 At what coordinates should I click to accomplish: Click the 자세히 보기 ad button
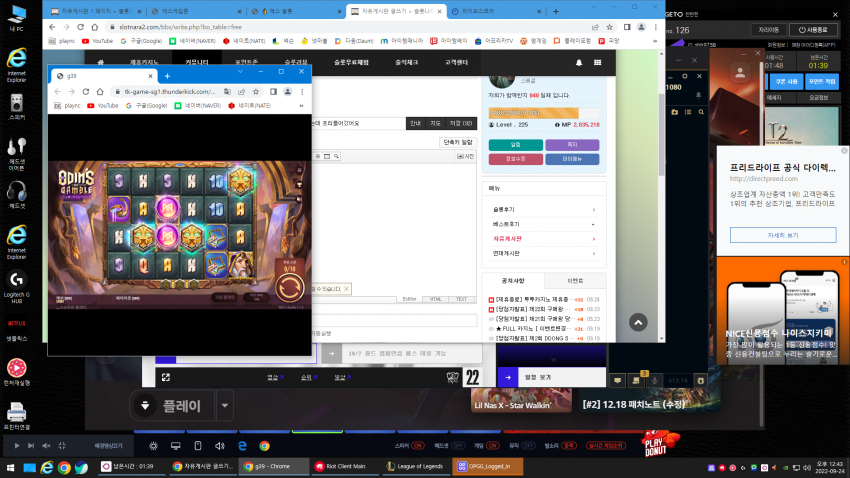click(783, 235)
